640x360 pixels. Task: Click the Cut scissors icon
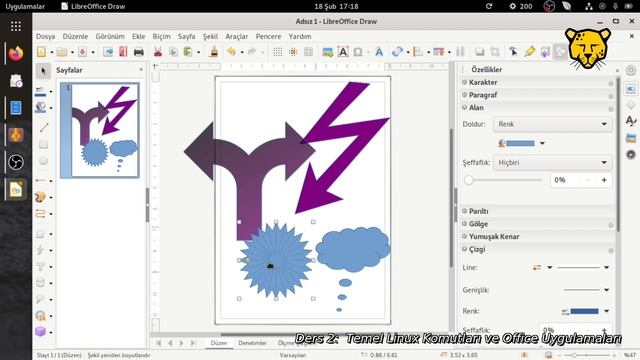click(158, 52)
